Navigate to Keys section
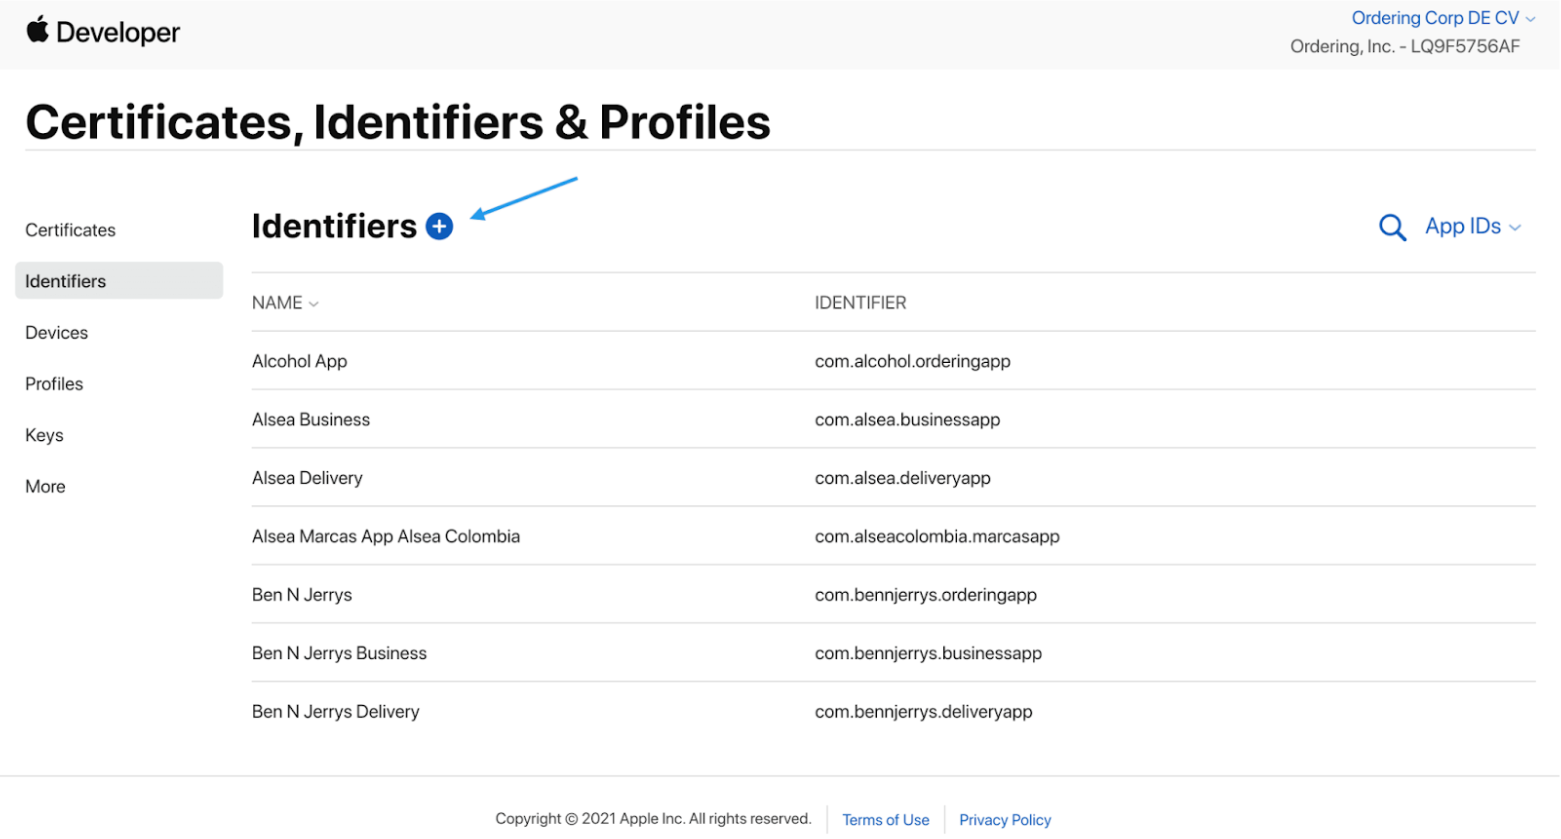Image resolution: width=1561 pixels, height=839 pixels. pos(44,435)
